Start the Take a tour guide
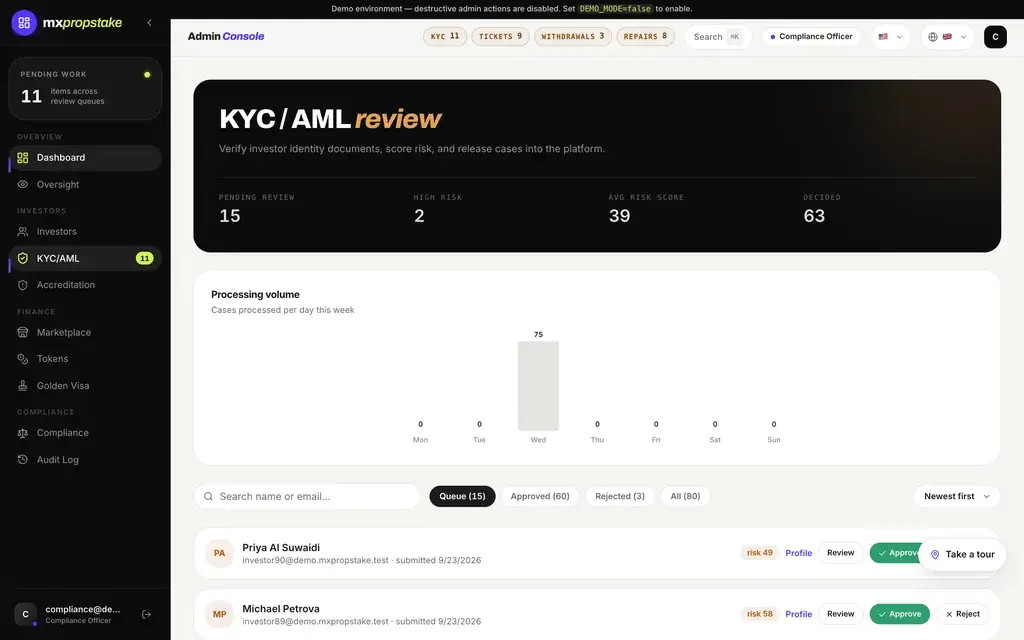Image resolution: width=1024 pixels, height=640 pixels. coord(962,554)
